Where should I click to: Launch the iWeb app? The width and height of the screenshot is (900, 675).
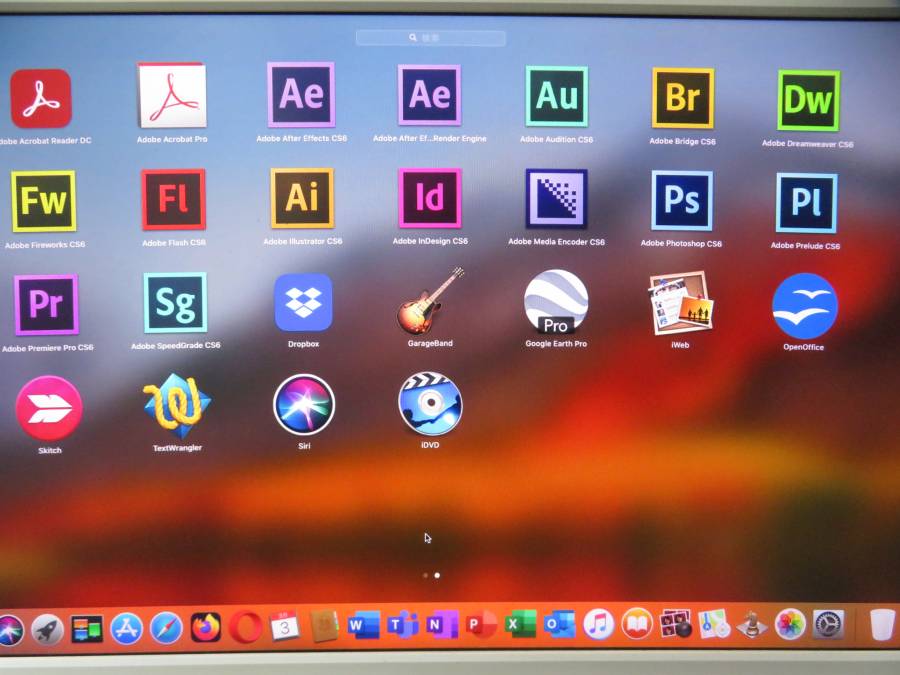point(681,303)
